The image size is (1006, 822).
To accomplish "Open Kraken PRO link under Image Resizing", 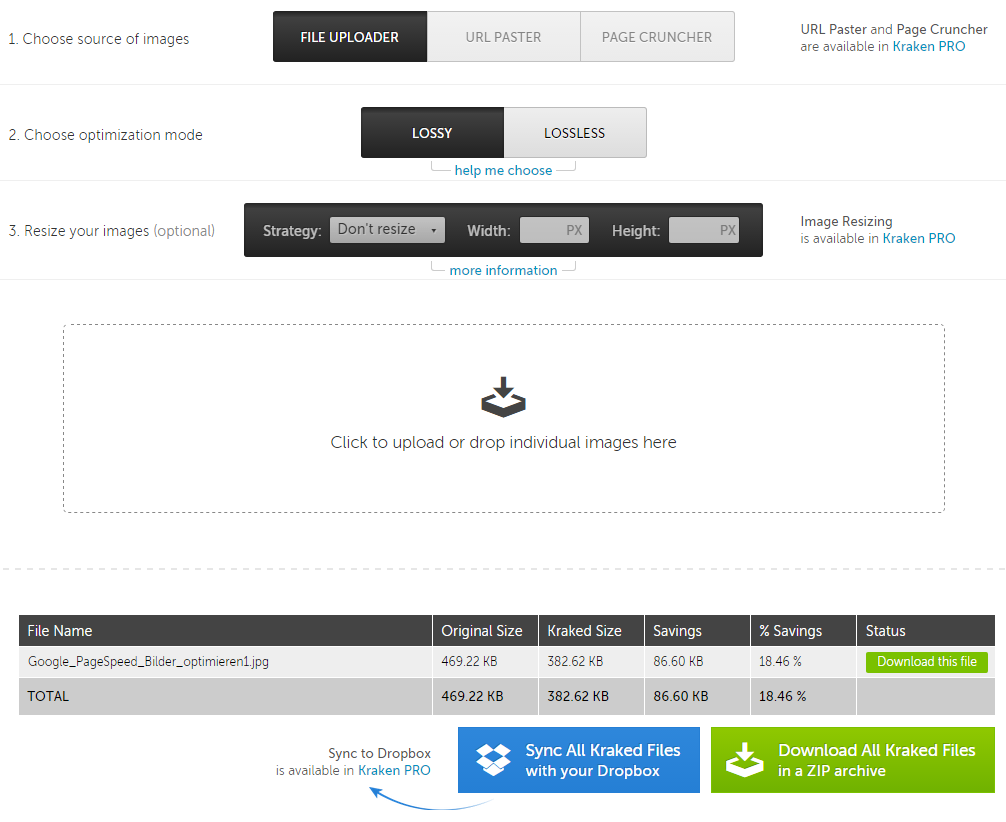I will pos(919,238).
